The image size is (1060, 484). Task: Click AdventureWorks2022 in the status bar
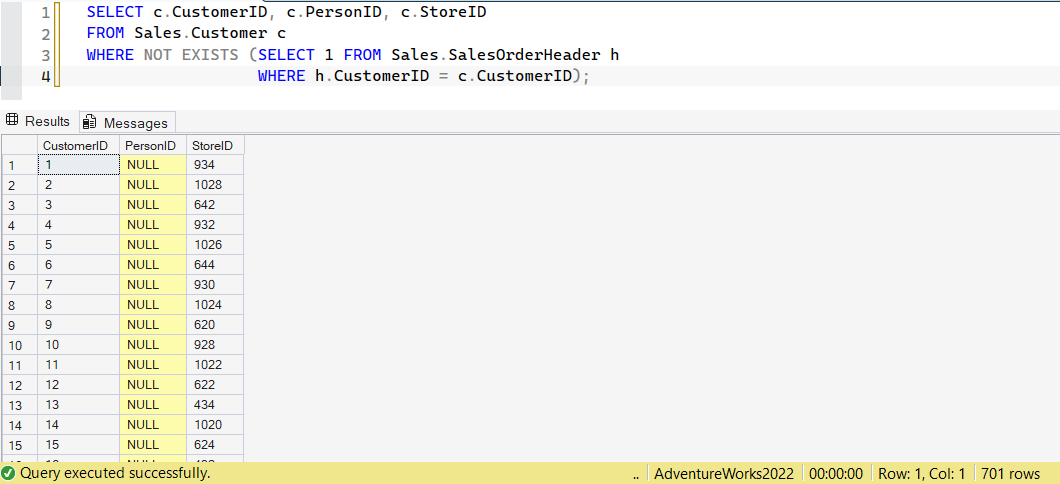[x=724, y=474]
